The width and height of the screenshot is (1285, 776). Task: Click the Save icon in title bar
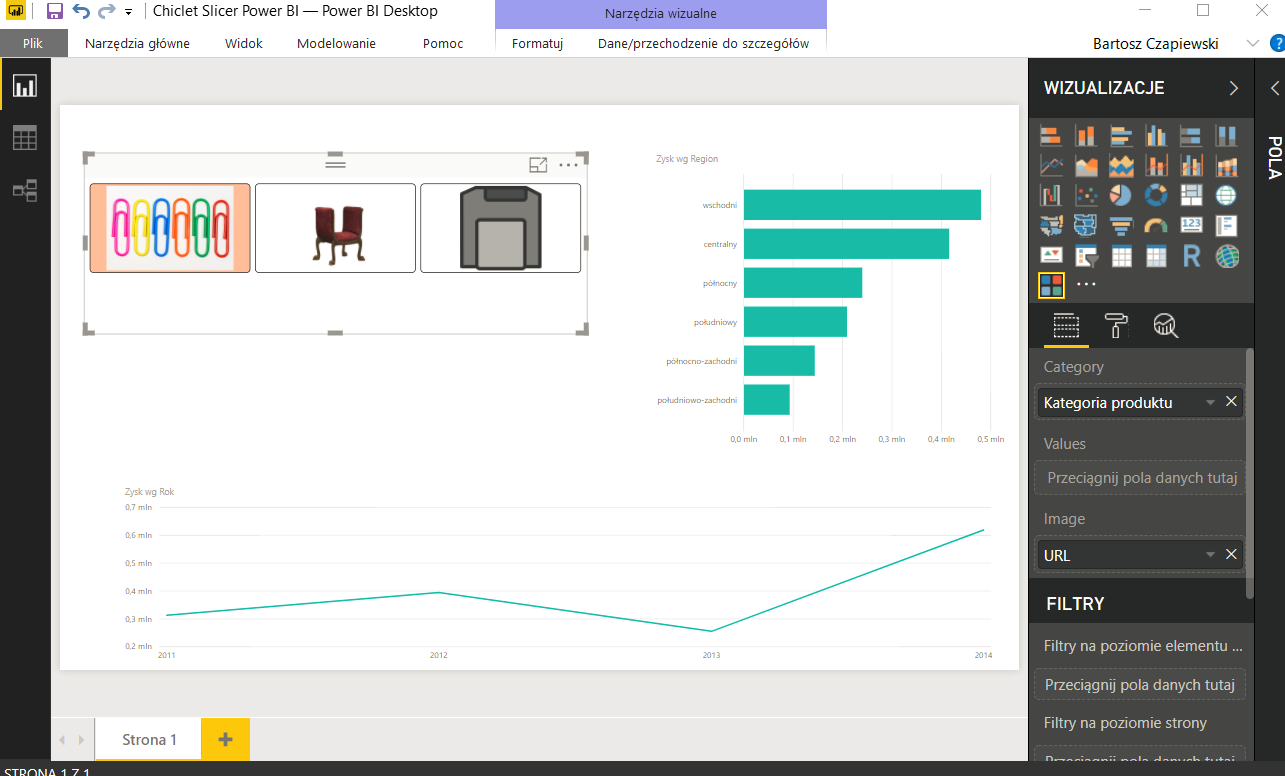(55, 12)
